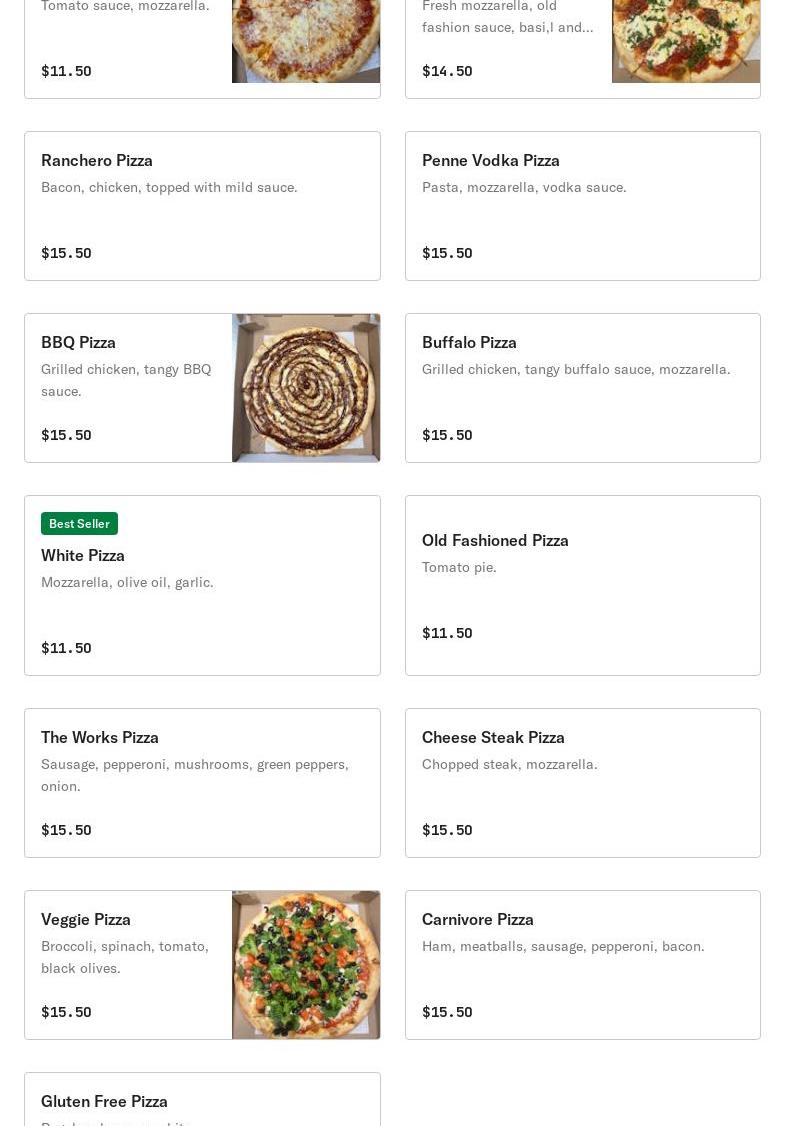Open the Buffalo Pizza menu card
This screenshot has width=785, height=1126.
582,388
